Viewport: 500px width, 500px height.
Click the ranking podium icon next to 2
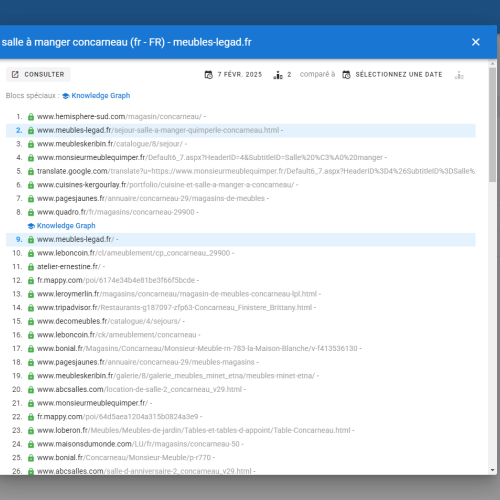point(278,75)
